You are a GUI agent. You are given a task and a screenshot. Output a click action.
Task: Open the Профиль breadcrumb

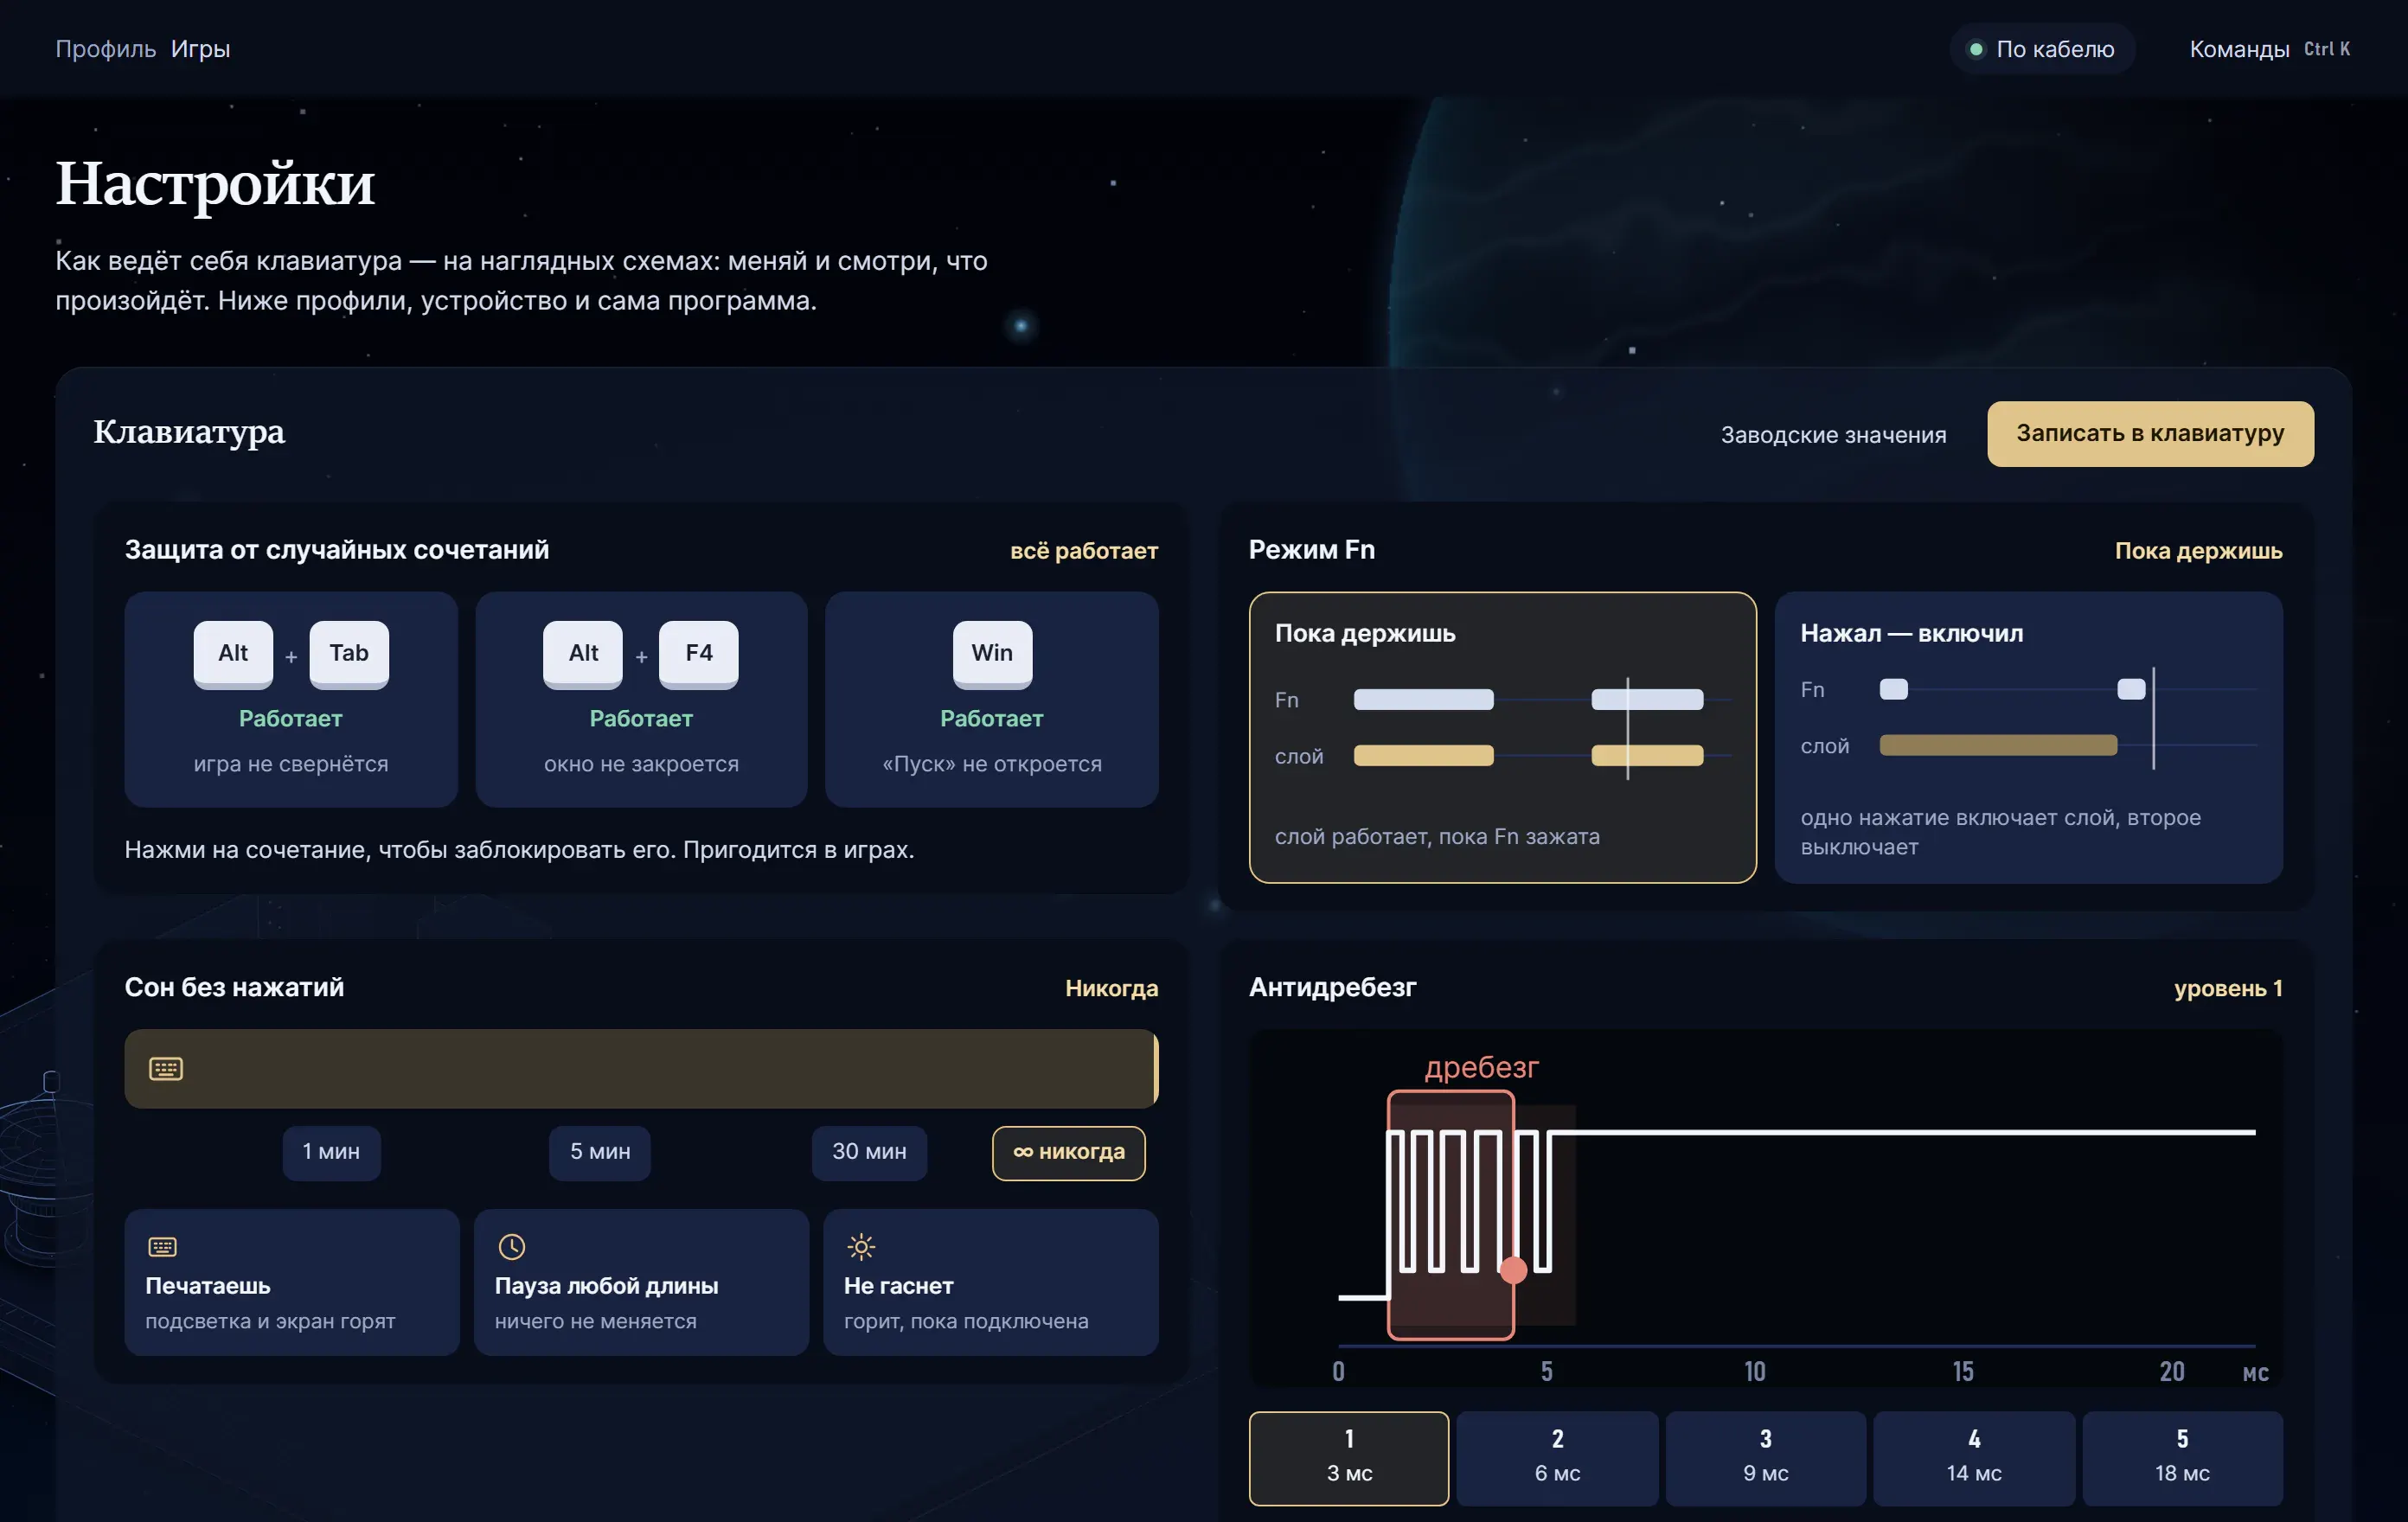(x=106, y=49)
